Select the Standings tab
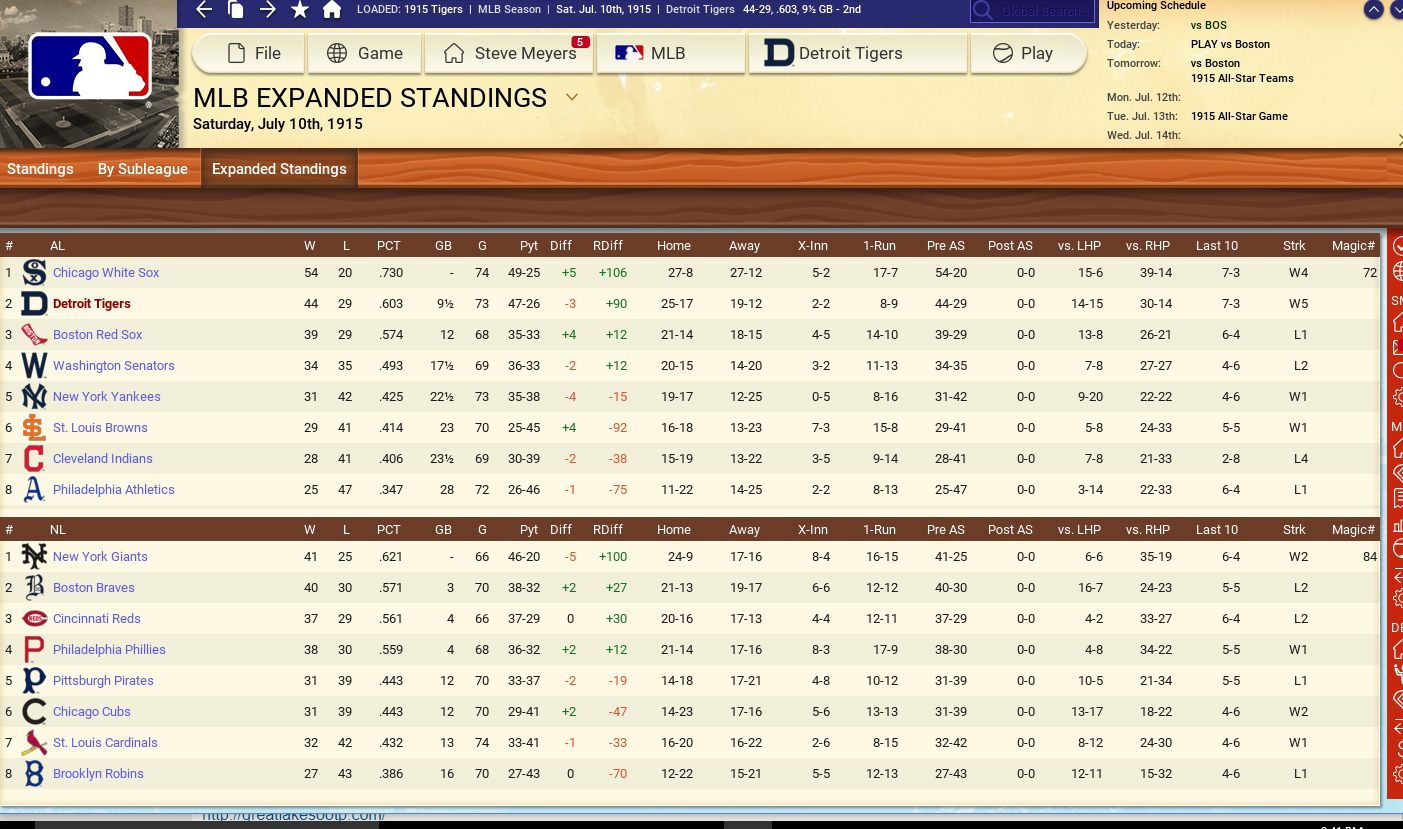This screenshot has height=829, width=1403. 40,169
